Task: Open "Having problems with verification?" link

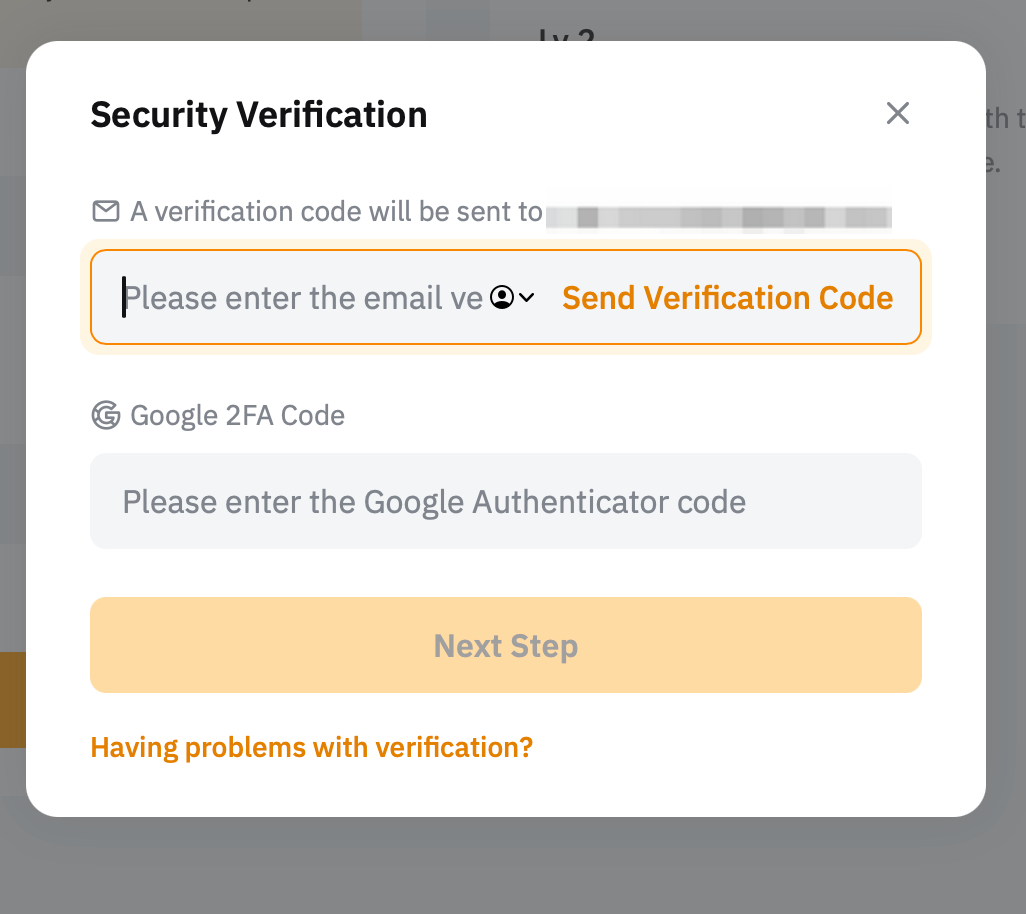Action: click(x=311, y=747)
